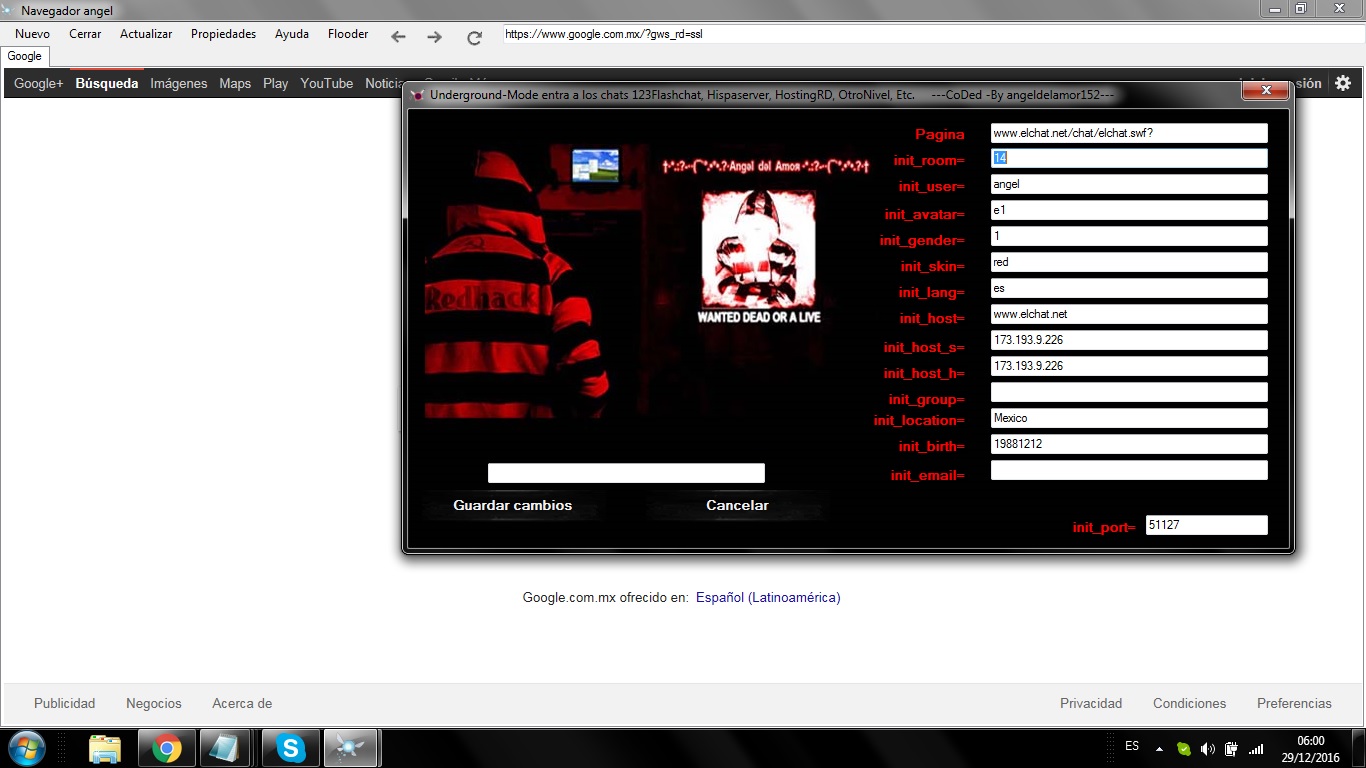Screen dimensions: 1366x768
Task: Select the Google browser tab
Action: point(25,57)
